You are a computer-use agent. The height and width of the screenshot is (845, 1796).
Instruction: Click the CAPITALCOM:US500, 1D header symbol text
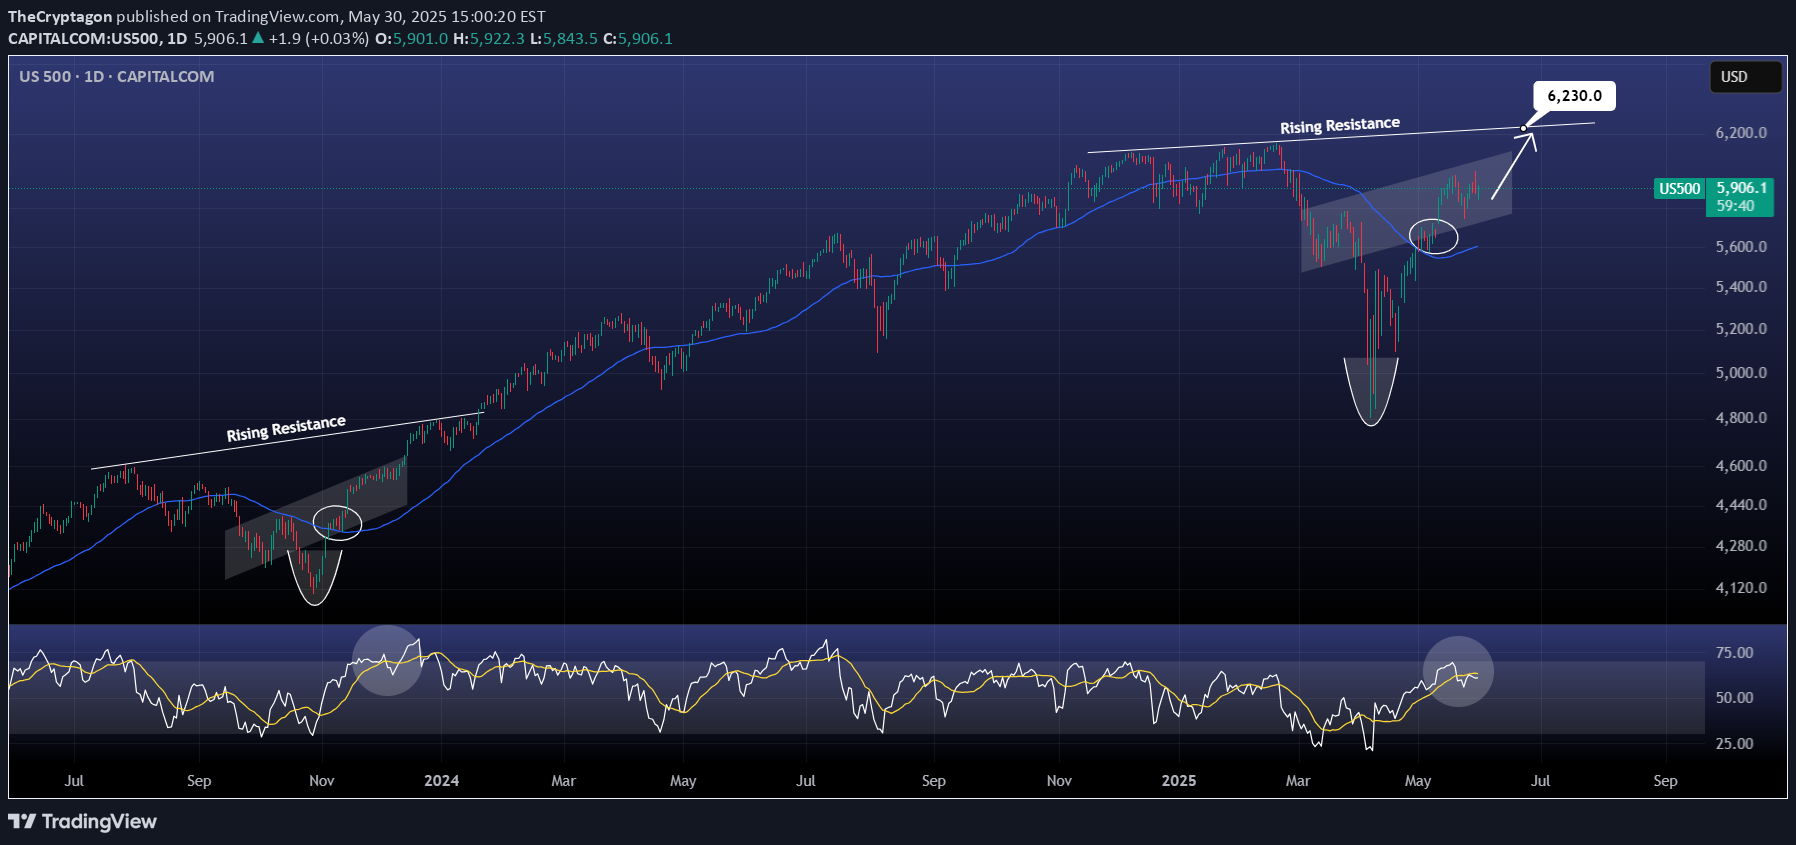pyautogui.click(x=97, y=38)
